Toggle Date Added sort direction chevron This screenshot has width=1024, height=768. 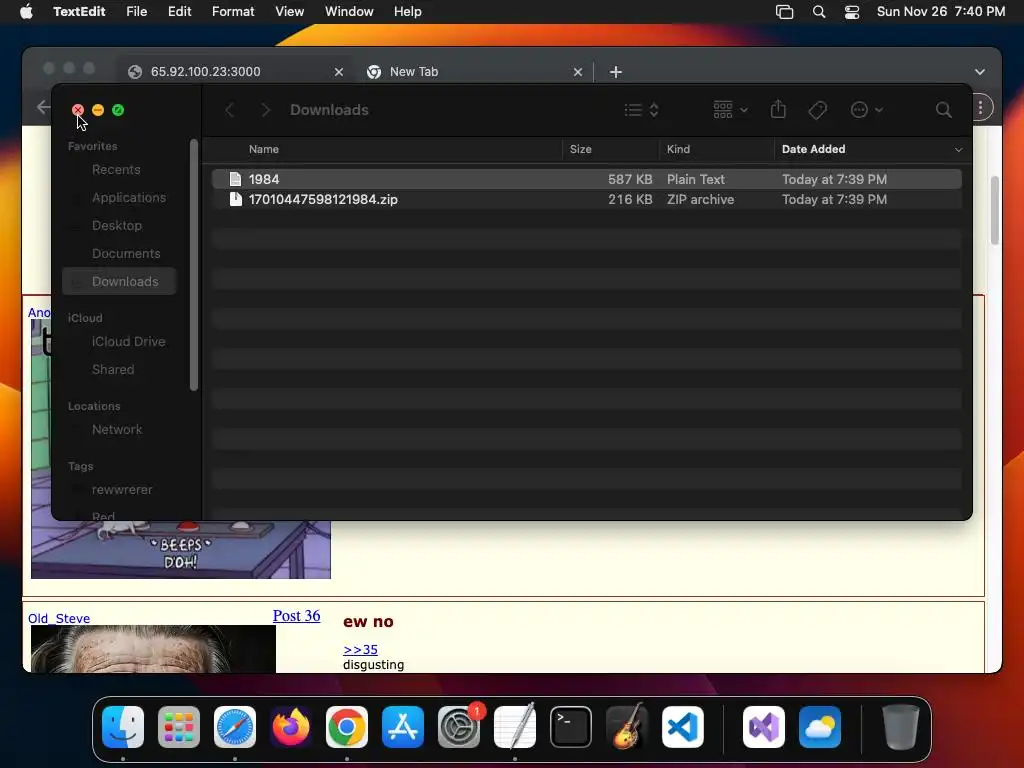pos(958,150)
